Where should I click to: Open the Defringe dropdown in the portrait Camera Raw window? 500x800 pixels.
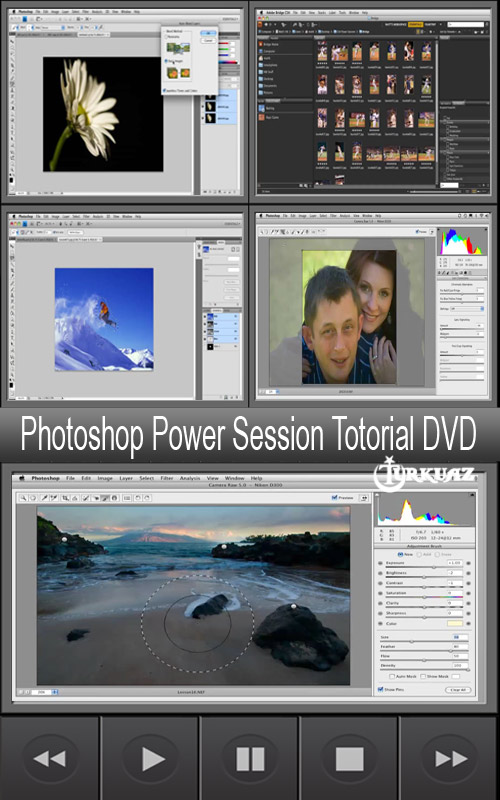[467, 309]
